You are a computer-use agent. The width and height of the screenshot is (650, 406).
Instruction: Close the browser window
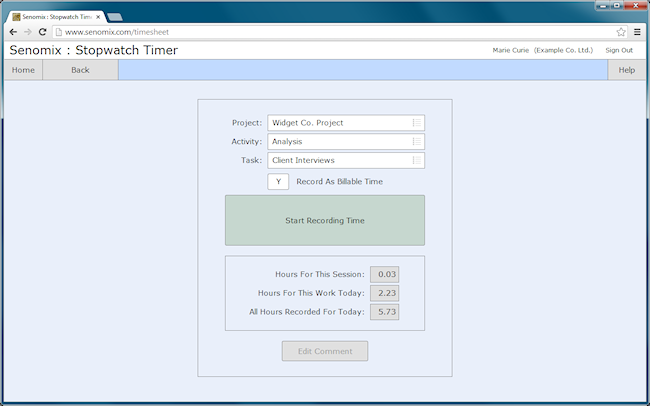click(635, 5)
